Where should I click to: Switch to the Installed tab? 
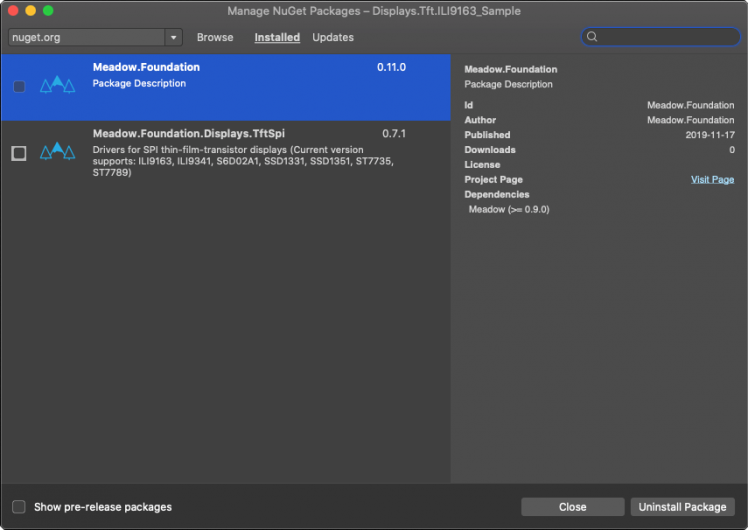277,37
